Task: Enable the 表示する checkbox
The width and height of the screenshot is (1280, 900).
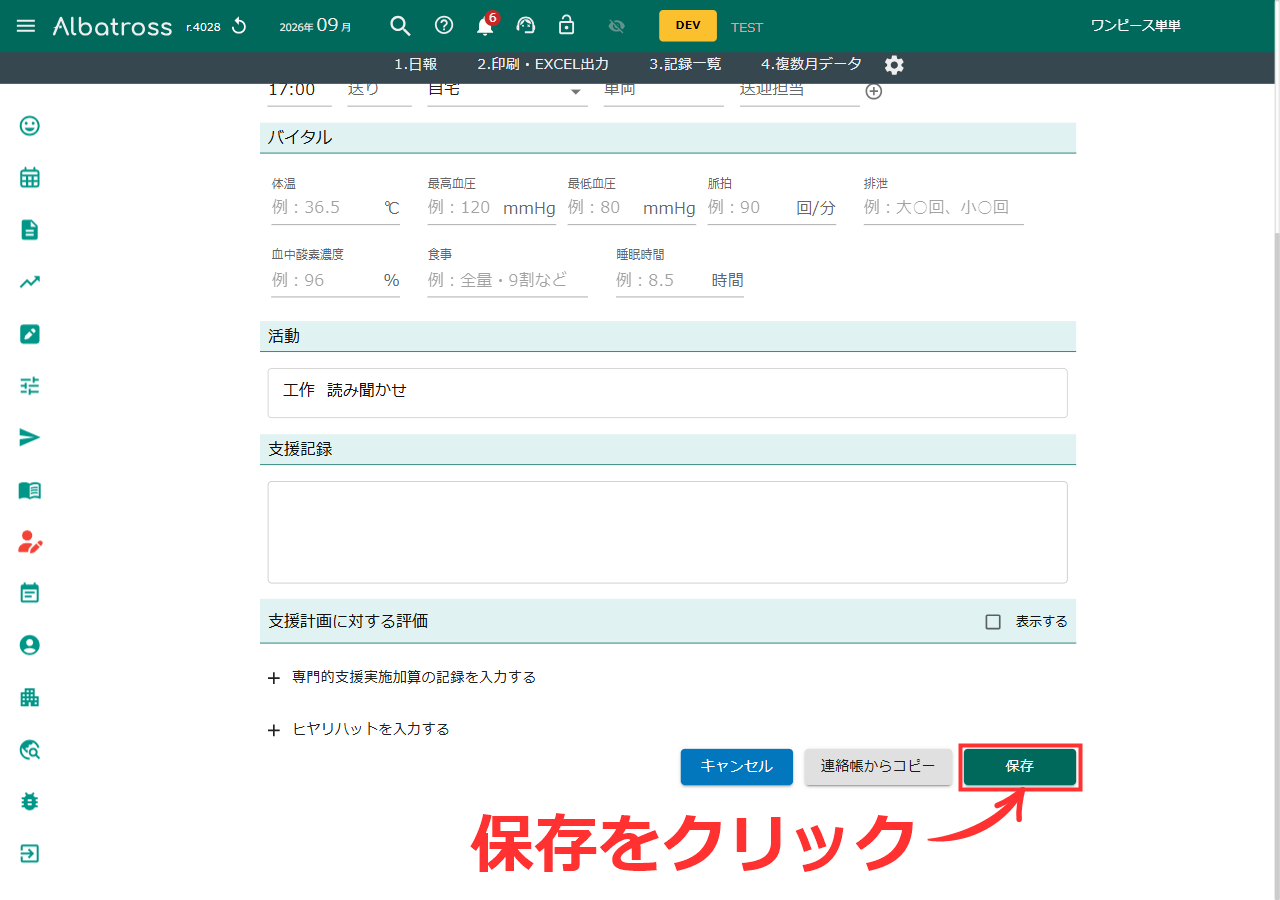Action: 993,622
